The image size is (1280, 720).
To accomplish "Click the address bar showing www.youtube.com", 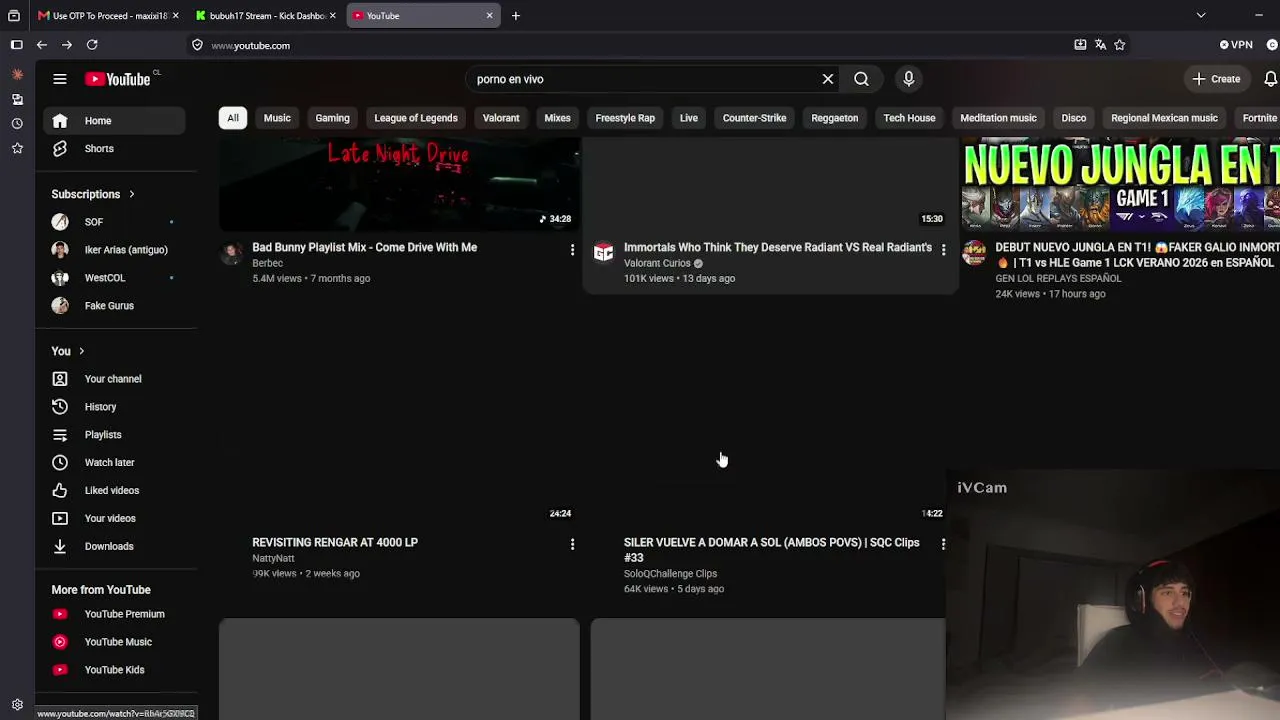I will [x=630, y=45].
